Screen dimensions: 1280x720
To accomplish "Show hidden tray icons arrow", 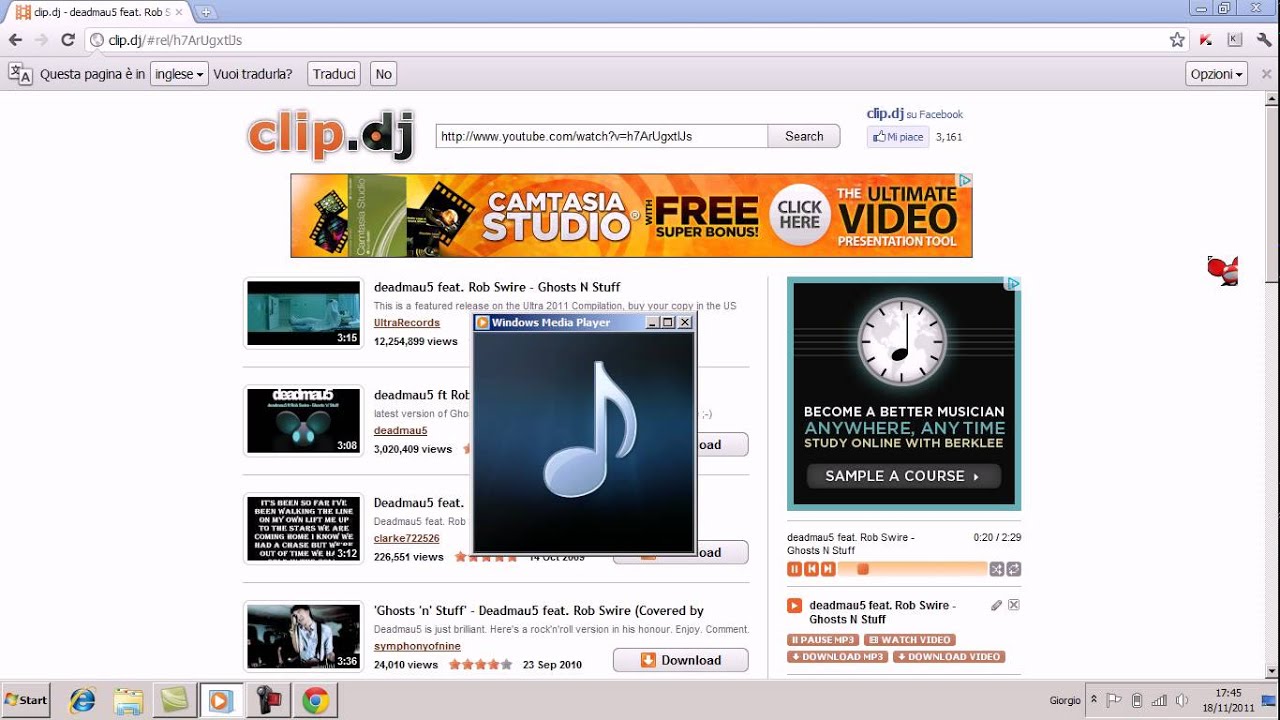I will (x=1093, y=700).
